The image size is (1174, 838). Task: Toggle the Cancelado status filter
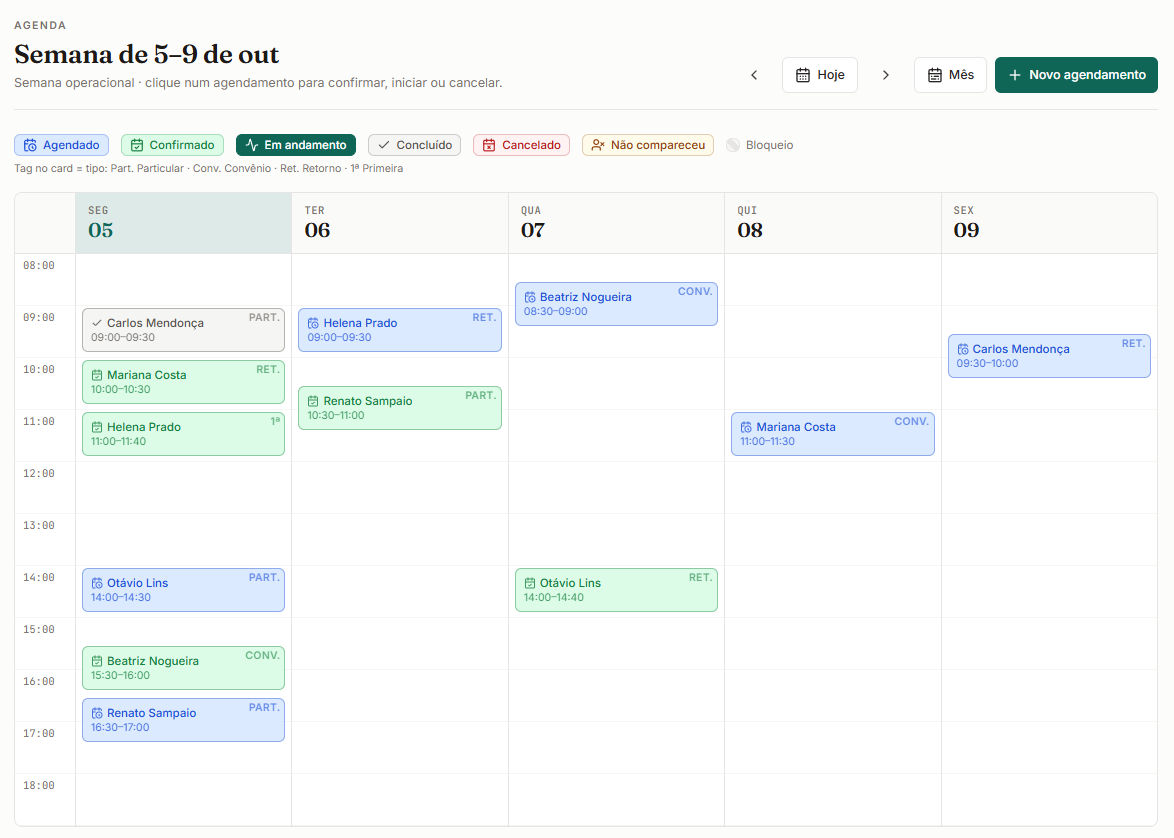[x=521, y=145]
